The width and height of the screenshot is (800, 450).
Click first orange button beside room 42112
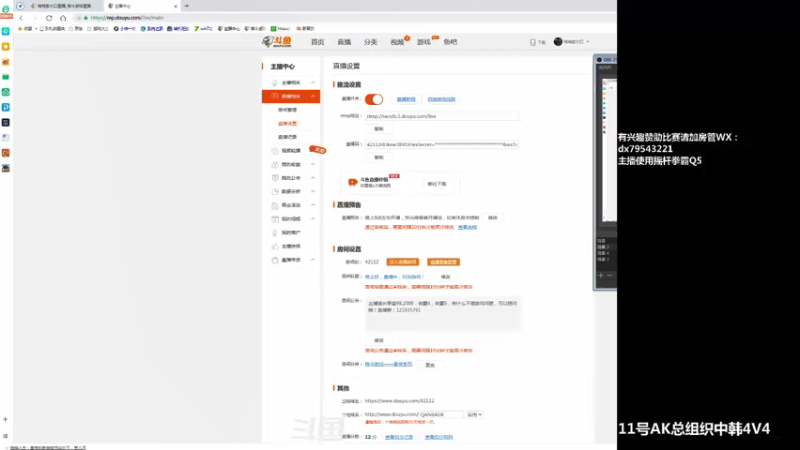pos(403,262)
